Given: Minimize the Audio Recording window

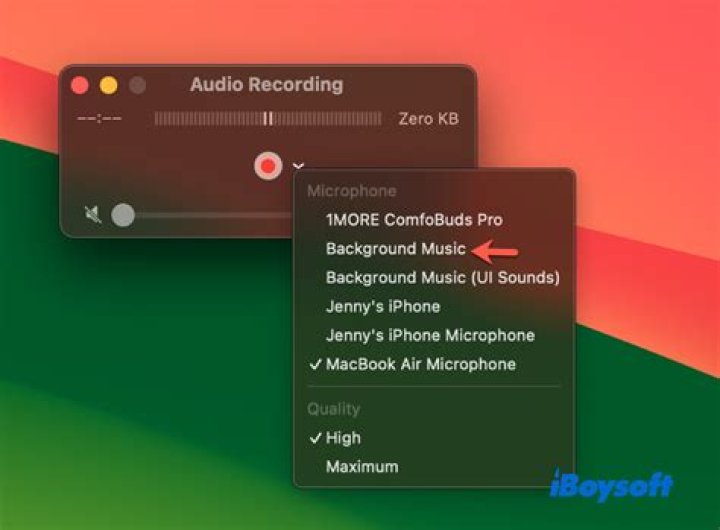Looking at the screenshot, I should [109, 85].
